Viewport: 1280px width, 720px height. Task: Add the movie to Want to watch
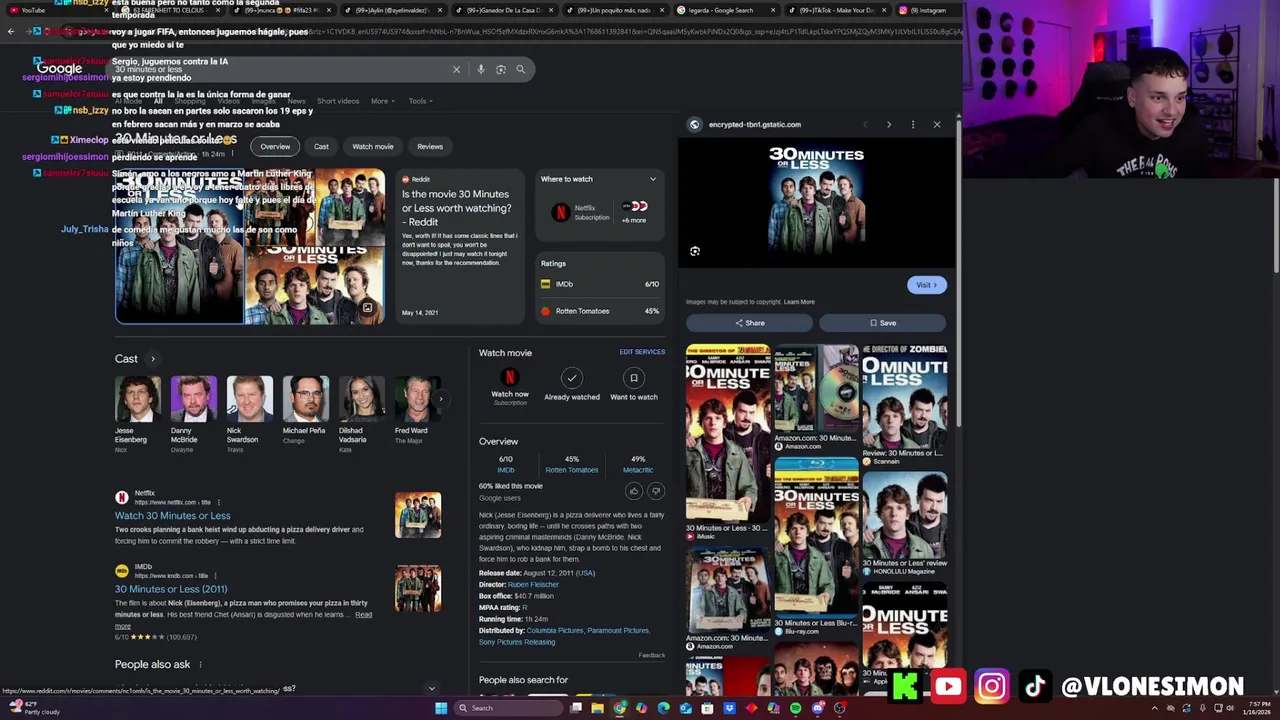[x=633, y=384]
